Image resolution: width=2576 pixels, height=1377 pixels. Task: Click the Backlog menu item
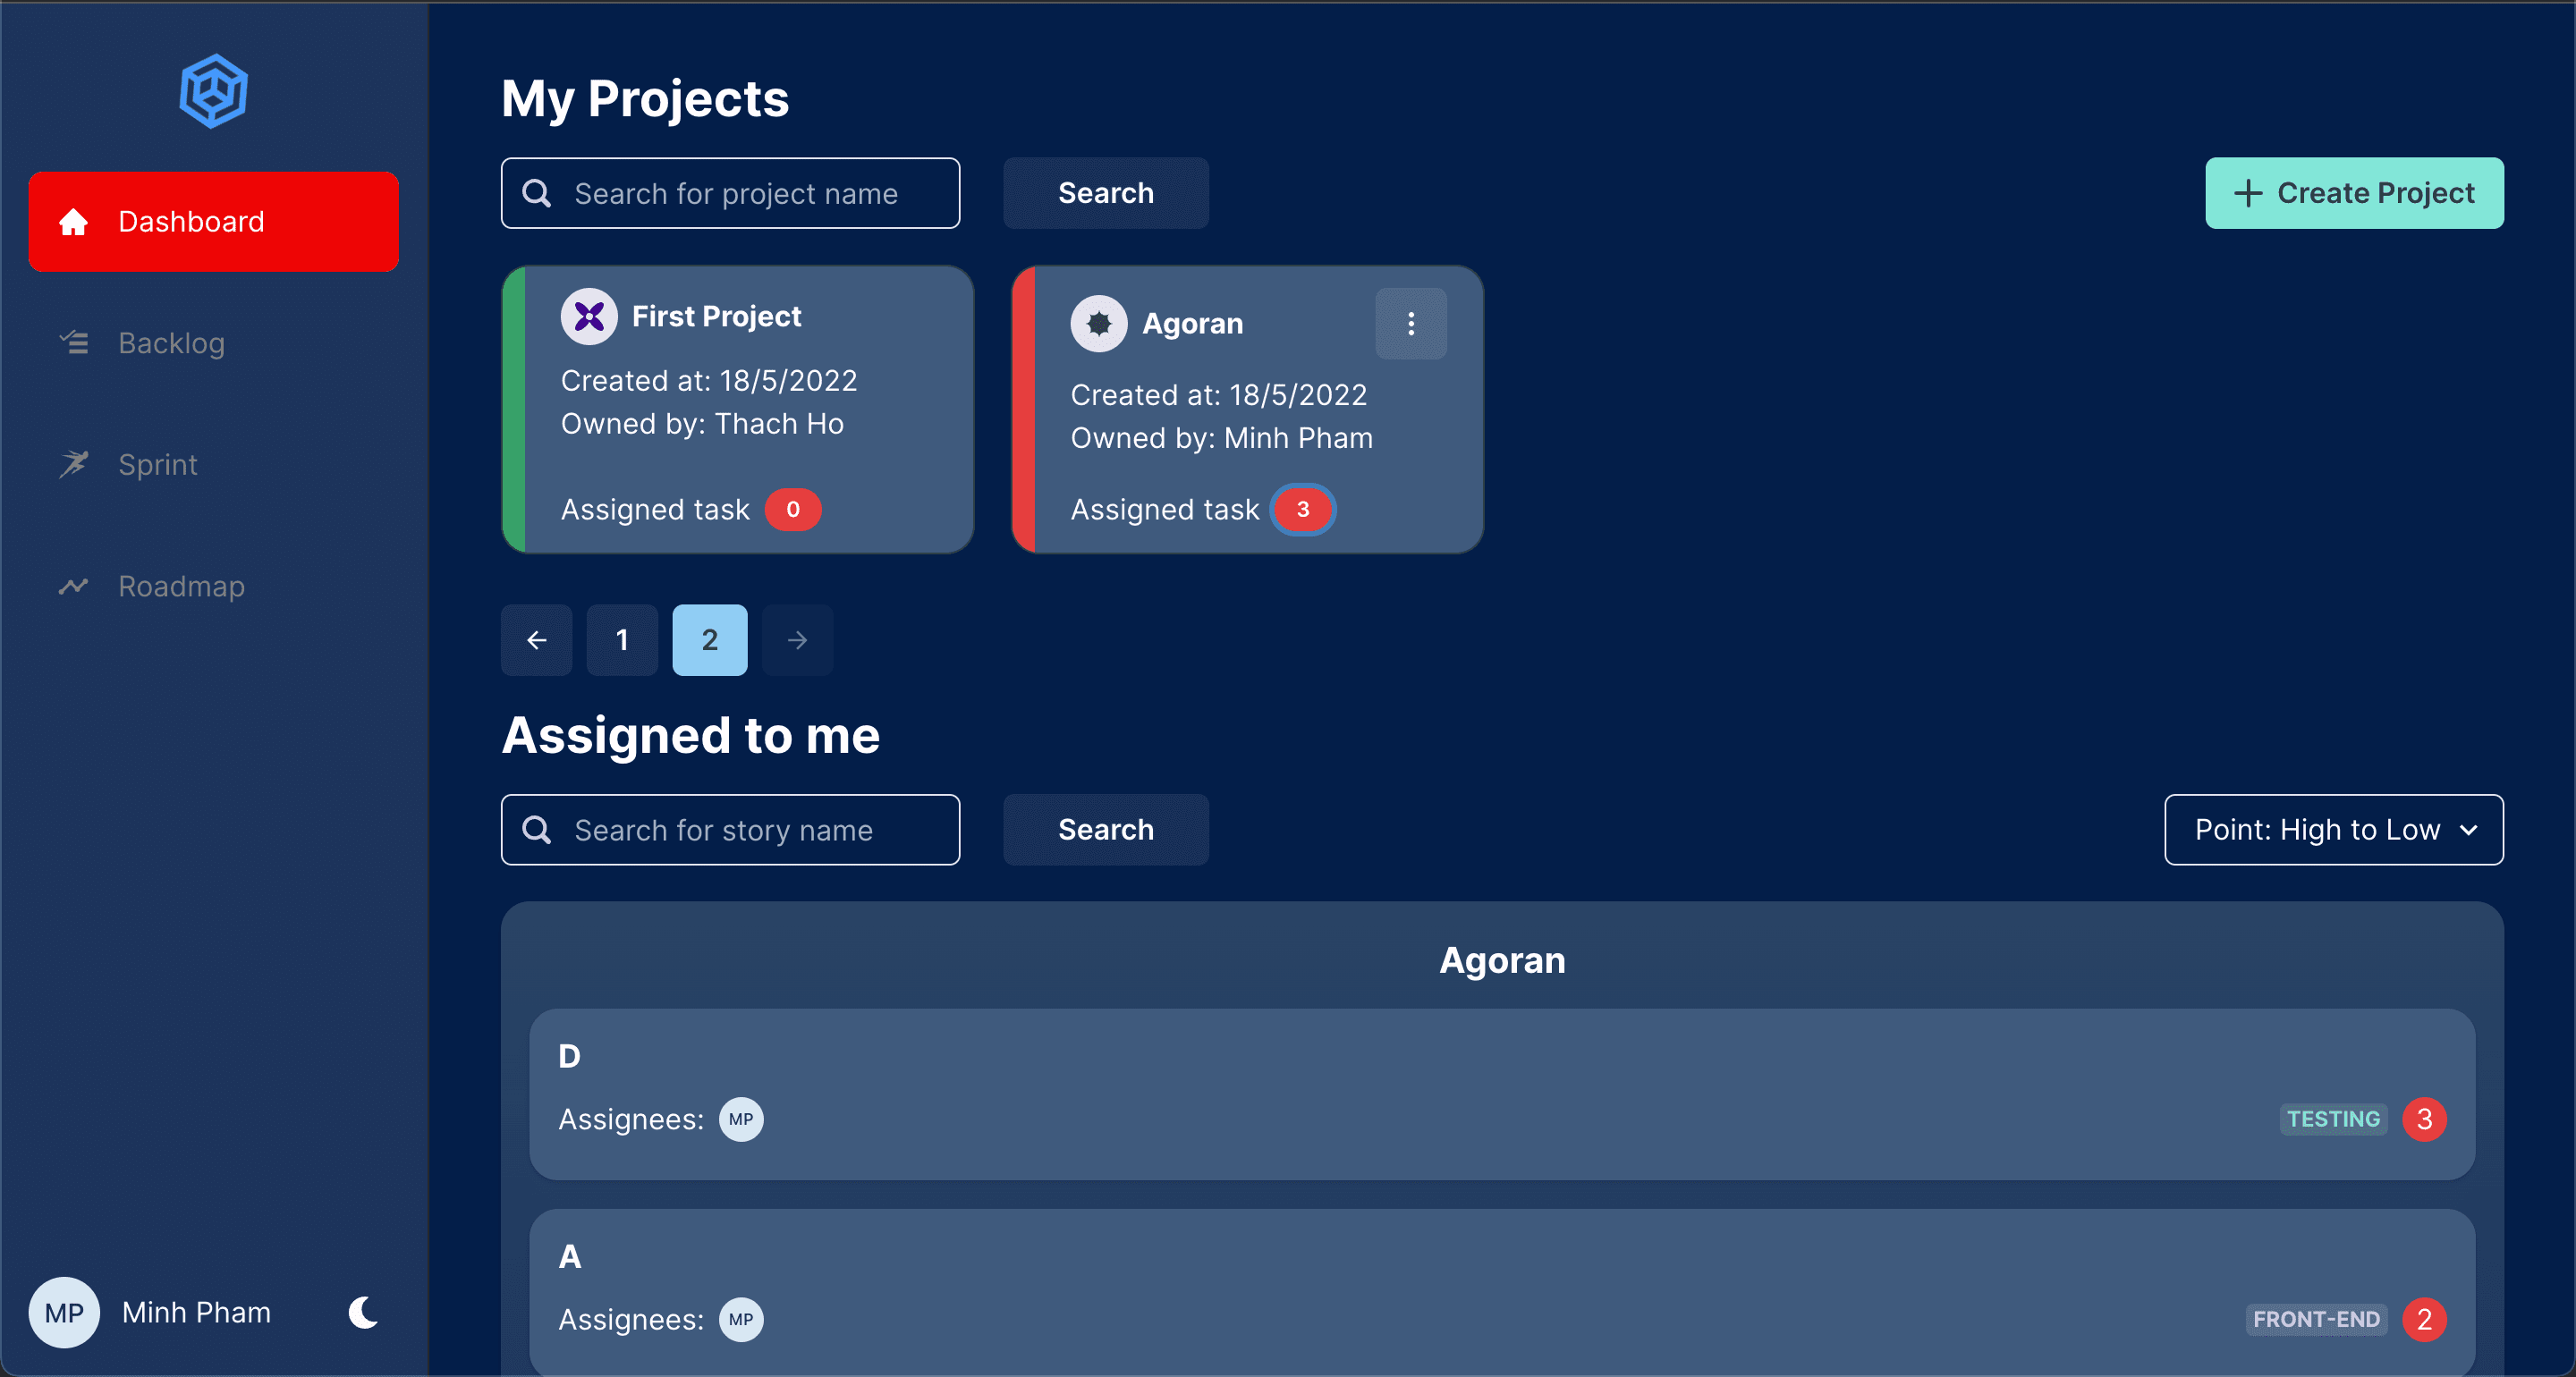(x=169, y=342)
